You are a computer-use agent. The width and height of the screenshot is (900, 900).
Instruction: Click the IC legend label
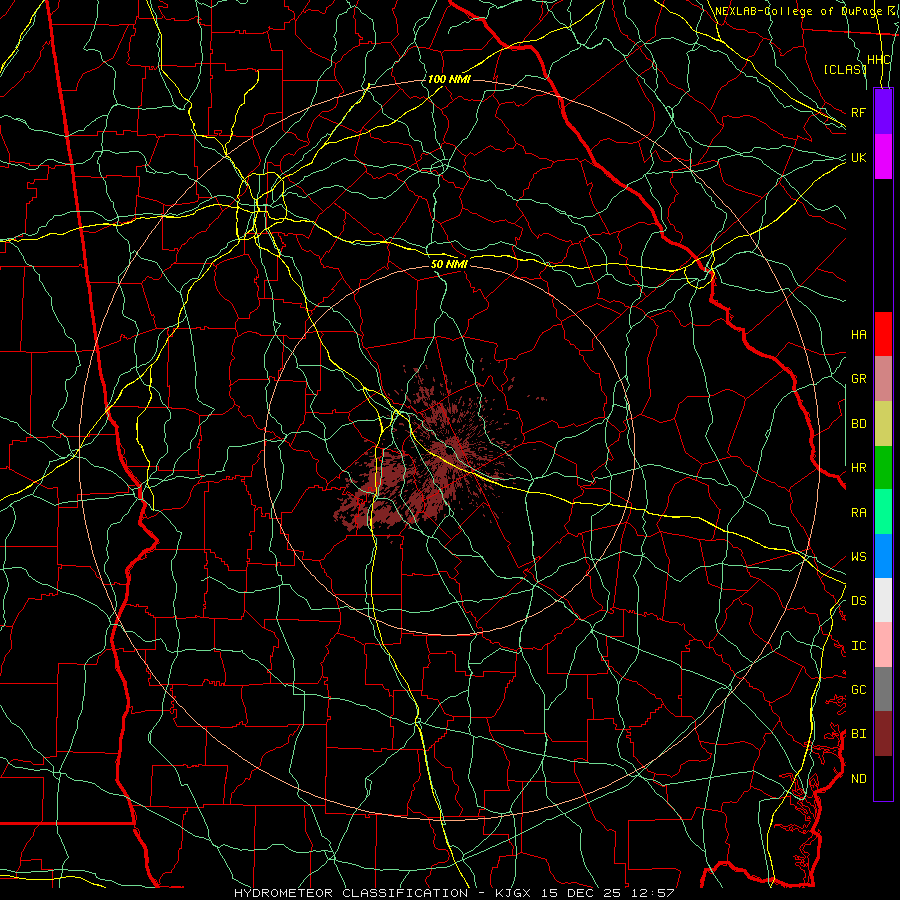(858, 646)
